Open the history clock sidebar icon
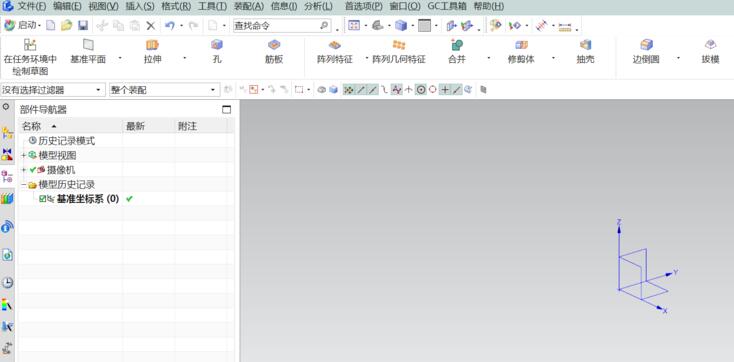Screen dimensions: 734x362 (7, 282)
